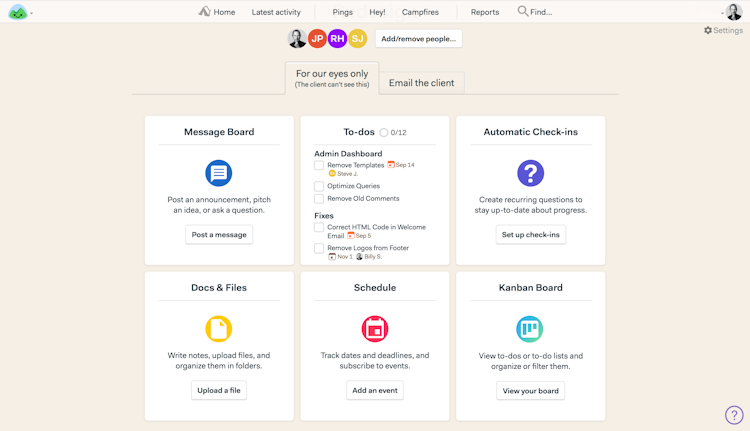The width and height of the screenshot is (750, 431).
Task: Check off the Optimize Queries to-do
Action: pos(319,186)
